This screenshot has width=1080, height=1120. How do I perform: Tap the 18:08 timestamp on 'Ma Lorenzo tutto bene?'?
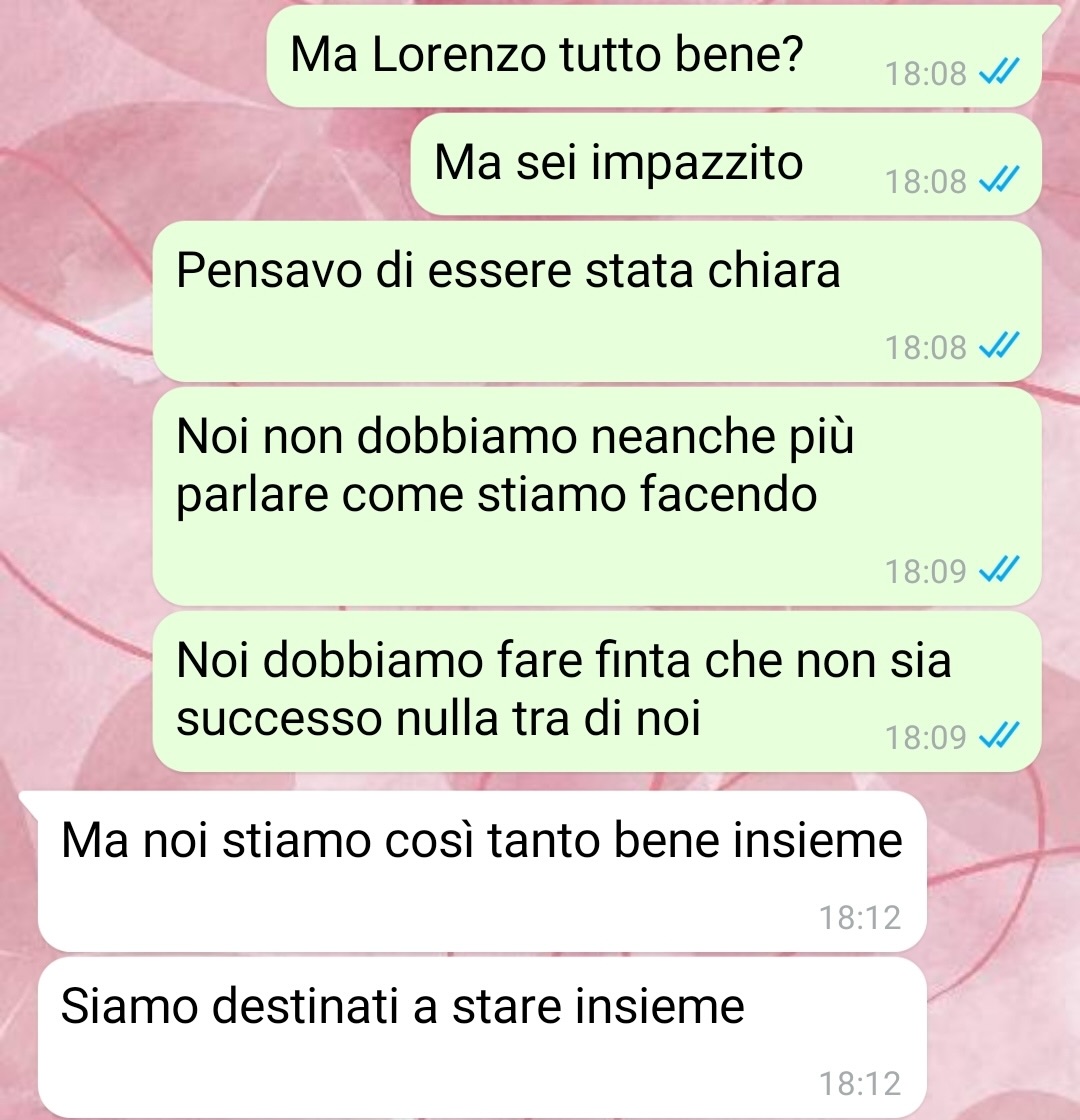(x=926, y=74)
